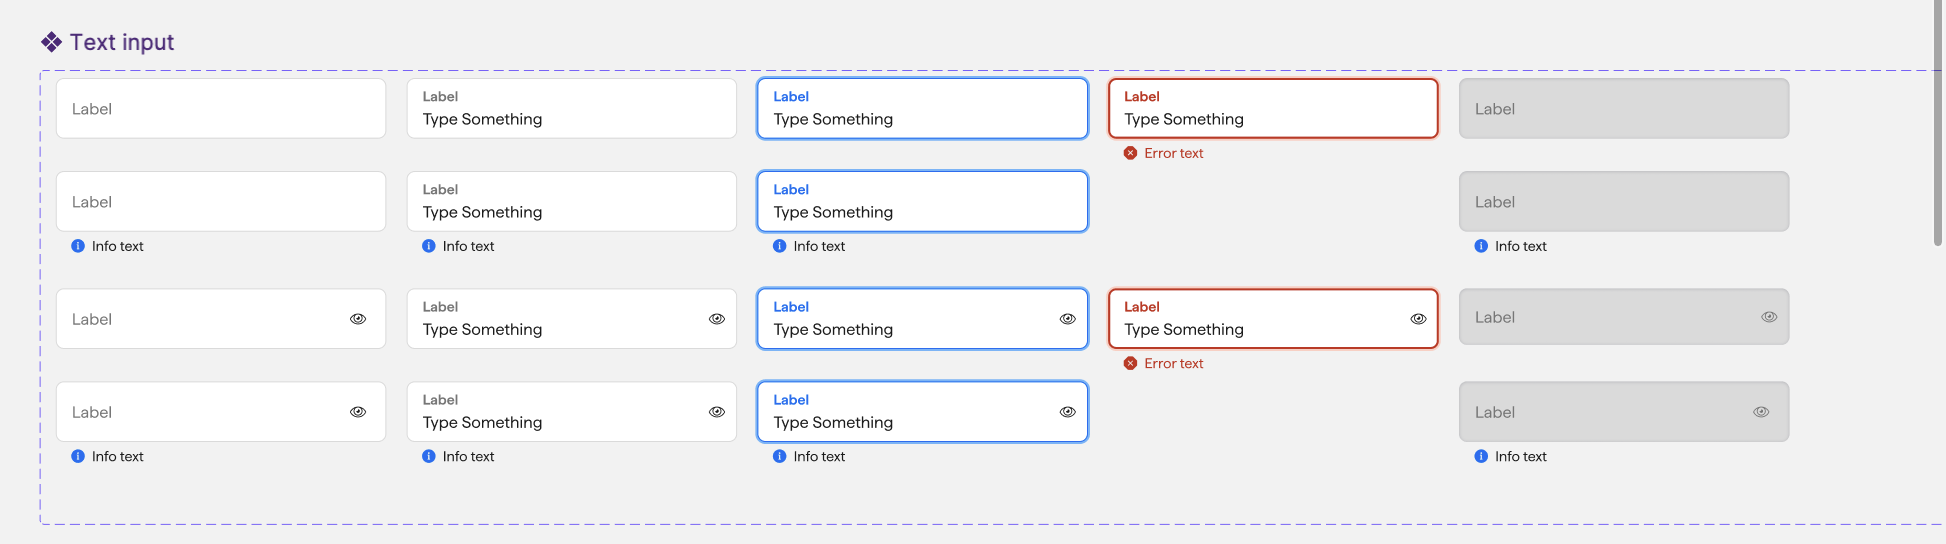Screen dimensions: 1946x544
Task: Click the top-row blue focused input field
Action: click(x=922, y=109)
